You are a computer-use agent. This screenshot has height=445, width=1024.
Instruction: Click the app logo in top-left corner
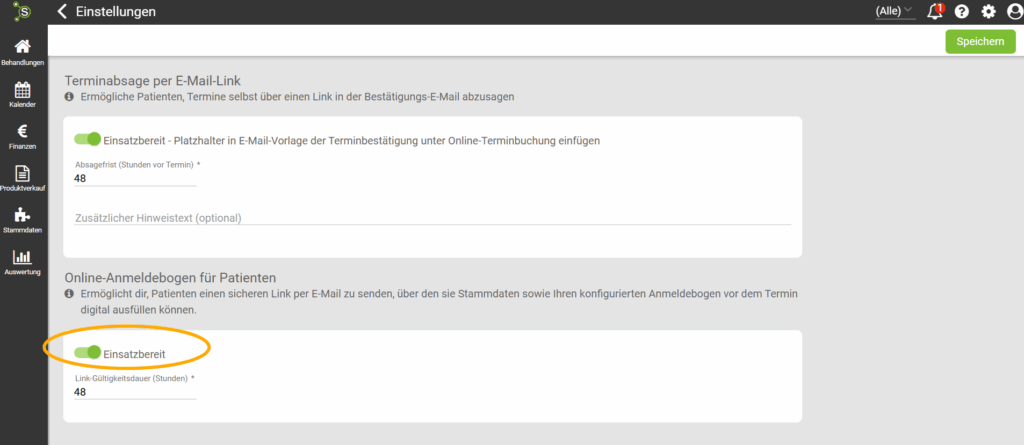[22, 12]
